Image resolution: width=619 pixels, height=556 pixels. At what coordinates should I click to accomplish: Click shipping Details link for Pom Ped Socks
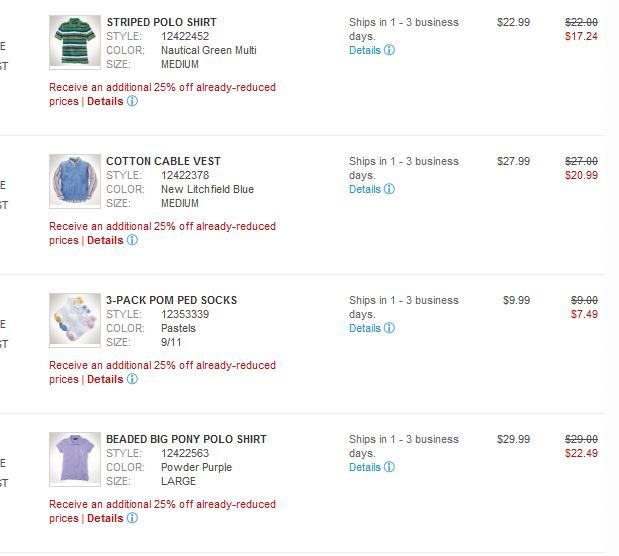(x=364, y=328)
